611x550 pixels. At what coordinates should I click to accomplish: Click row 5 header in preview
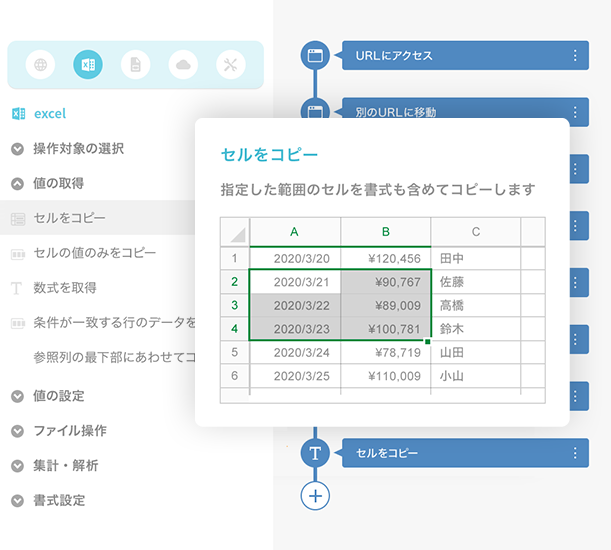coord(235,352)
